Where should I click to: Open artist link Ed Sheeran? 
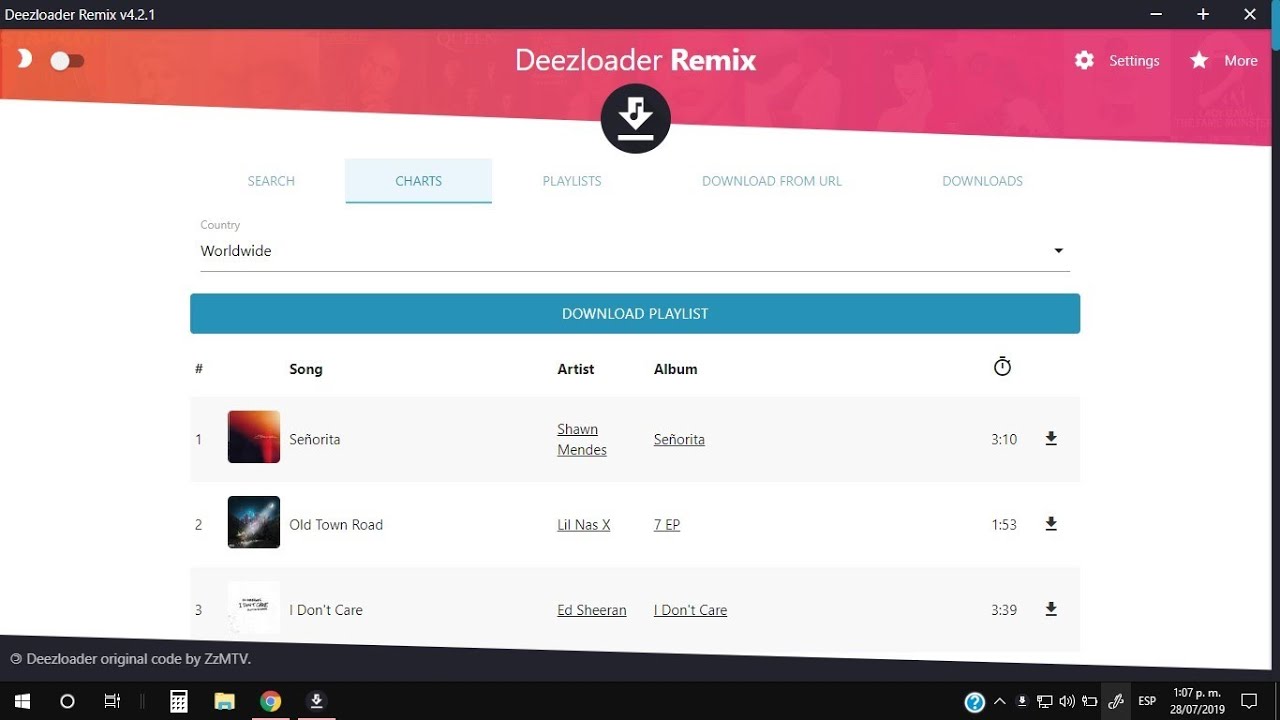592,609
